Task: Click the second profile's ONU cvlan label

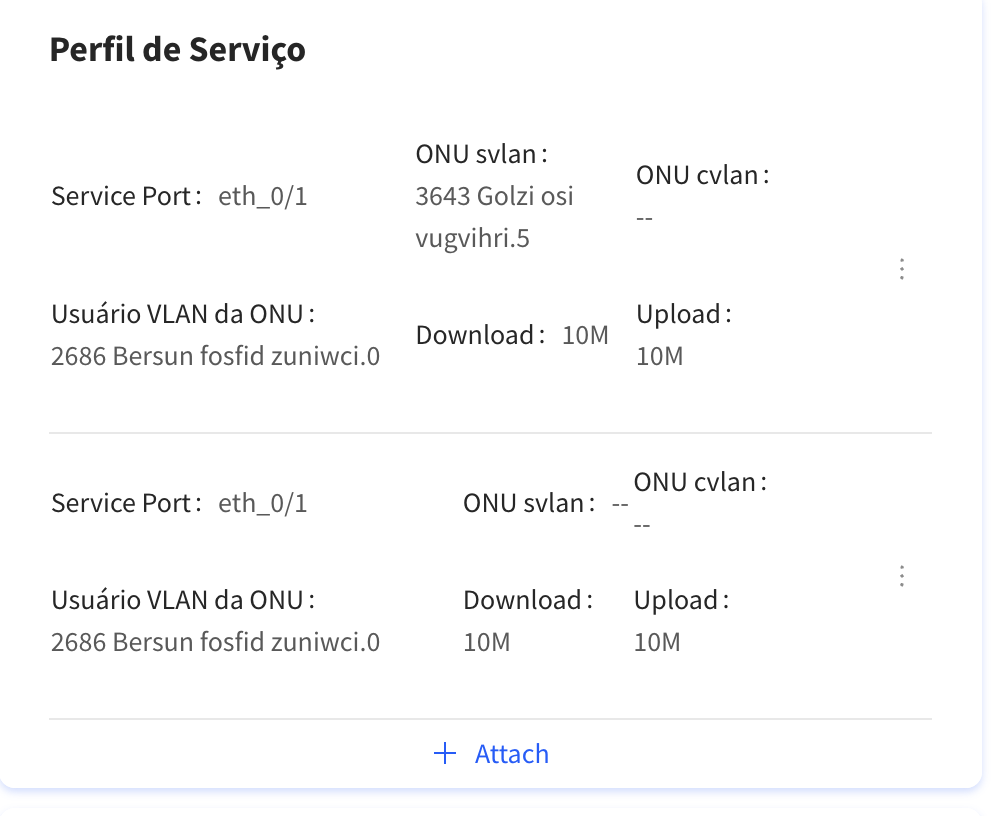Action: pyautogui.click(x=699, y=482)
